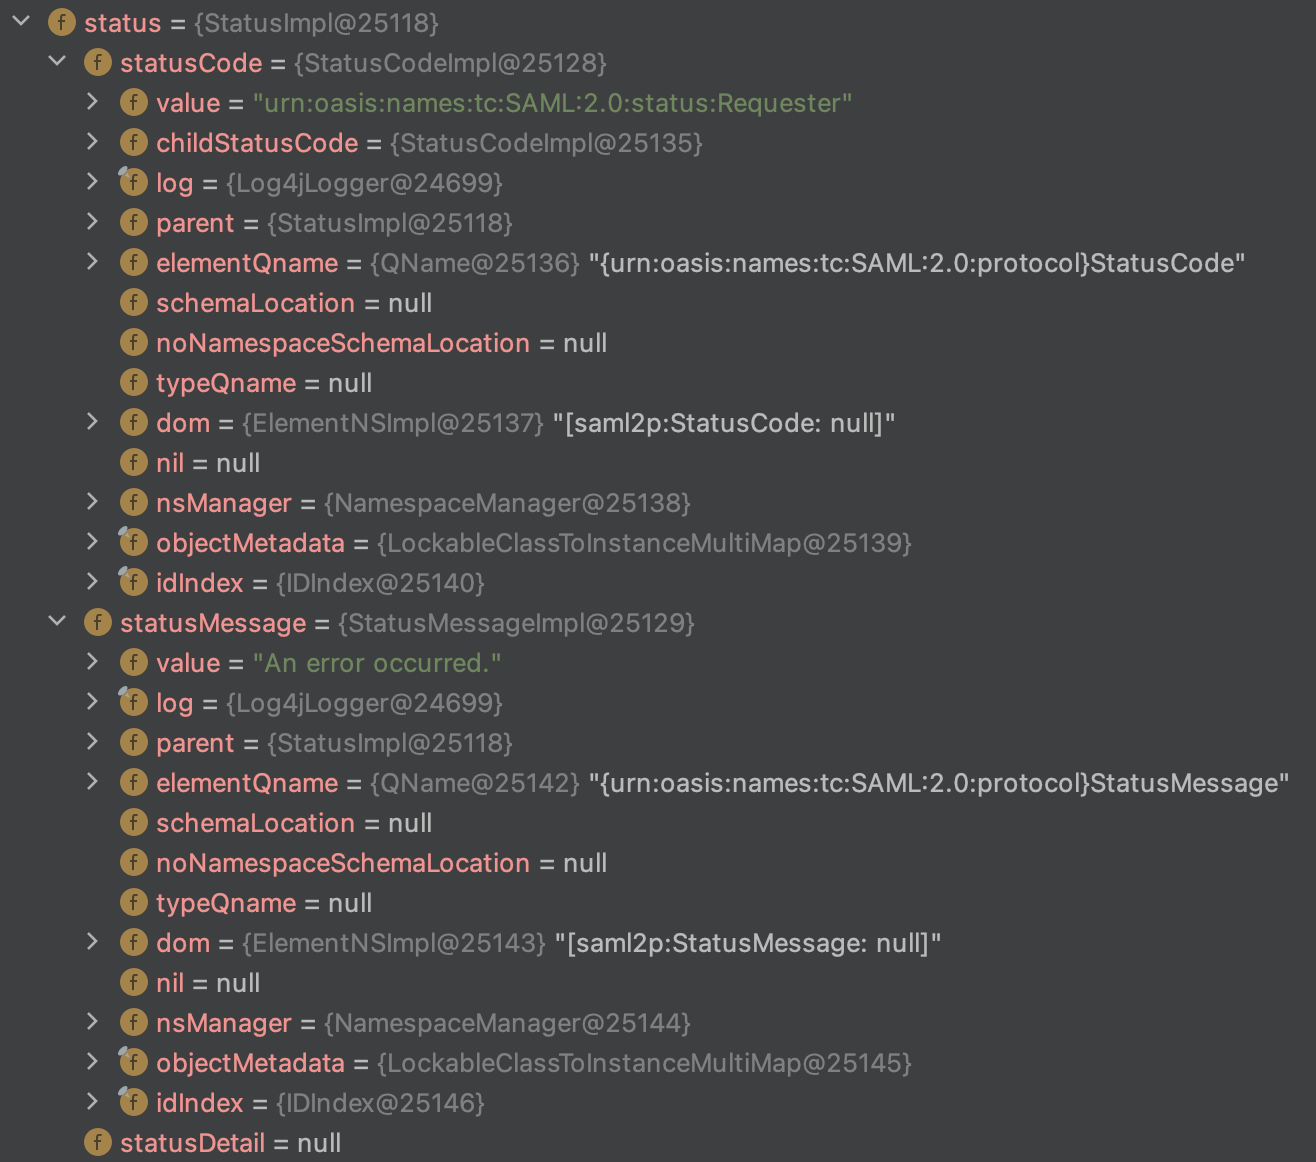Select nsManager NamespaceManager@25138 row
Screen dimensions: 1316x1162
click(x=422, y=503)
